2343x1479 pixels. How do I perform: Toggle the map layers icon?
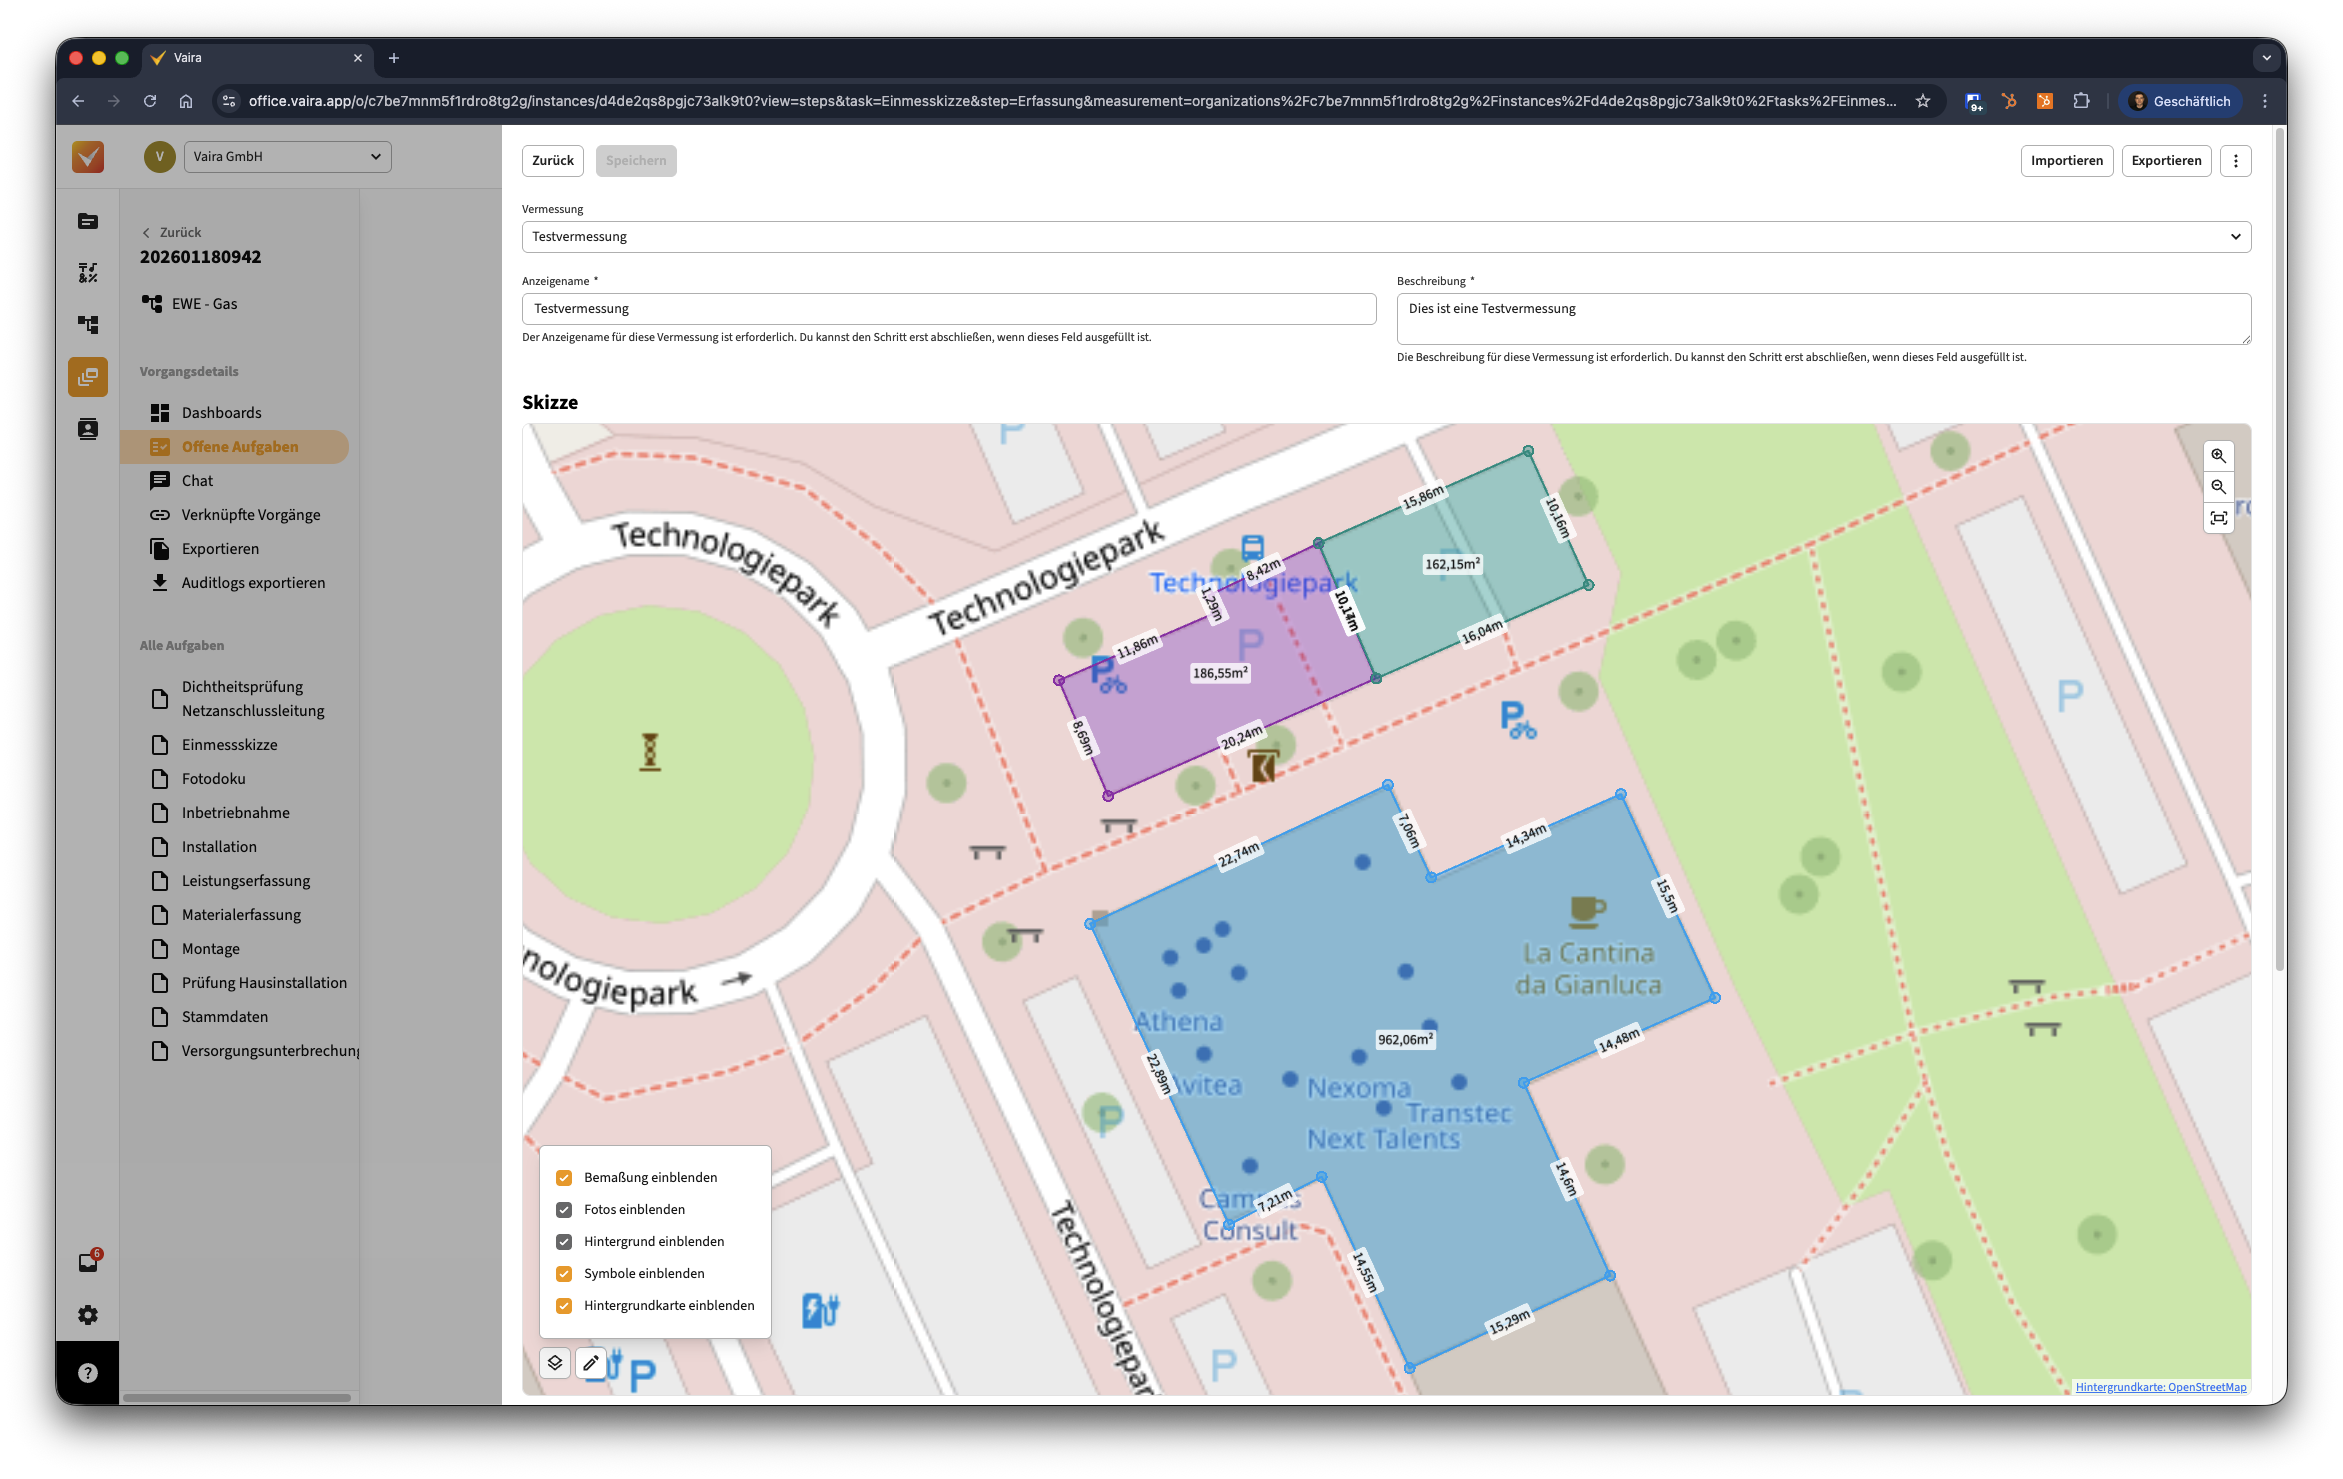coord(555,1362)
